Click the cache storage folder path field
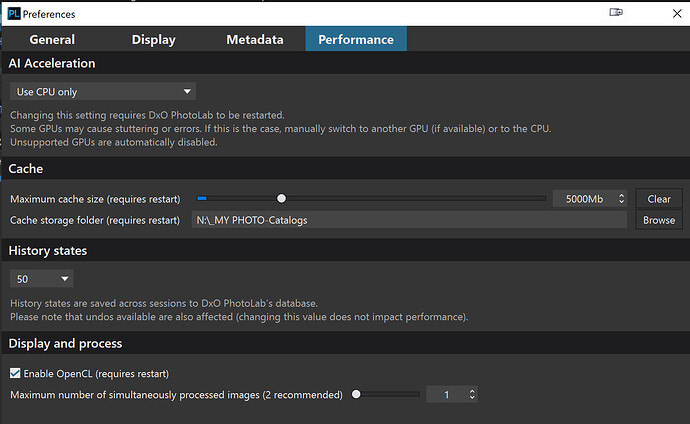 pyautogui.click(x=408, y=220)
